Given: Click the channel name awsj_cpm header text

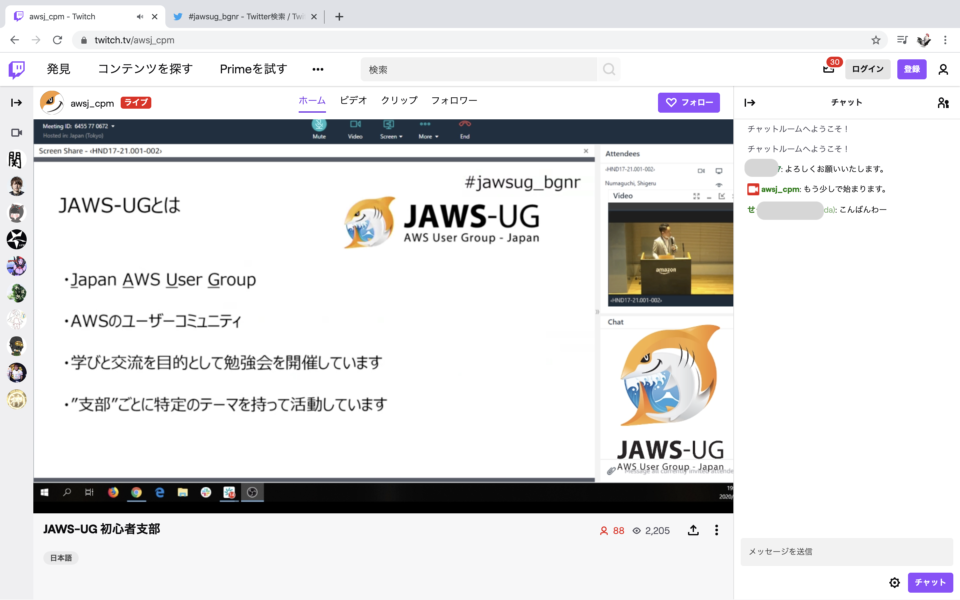Looking at the screenshot, I should pos(92,103).
